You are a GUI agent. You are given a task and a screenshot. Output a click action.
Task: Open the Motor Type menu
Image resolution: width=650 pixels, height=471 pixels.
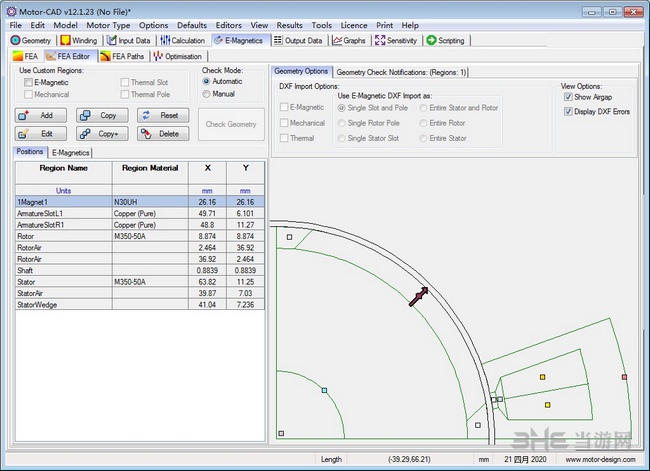click(108, 25)
